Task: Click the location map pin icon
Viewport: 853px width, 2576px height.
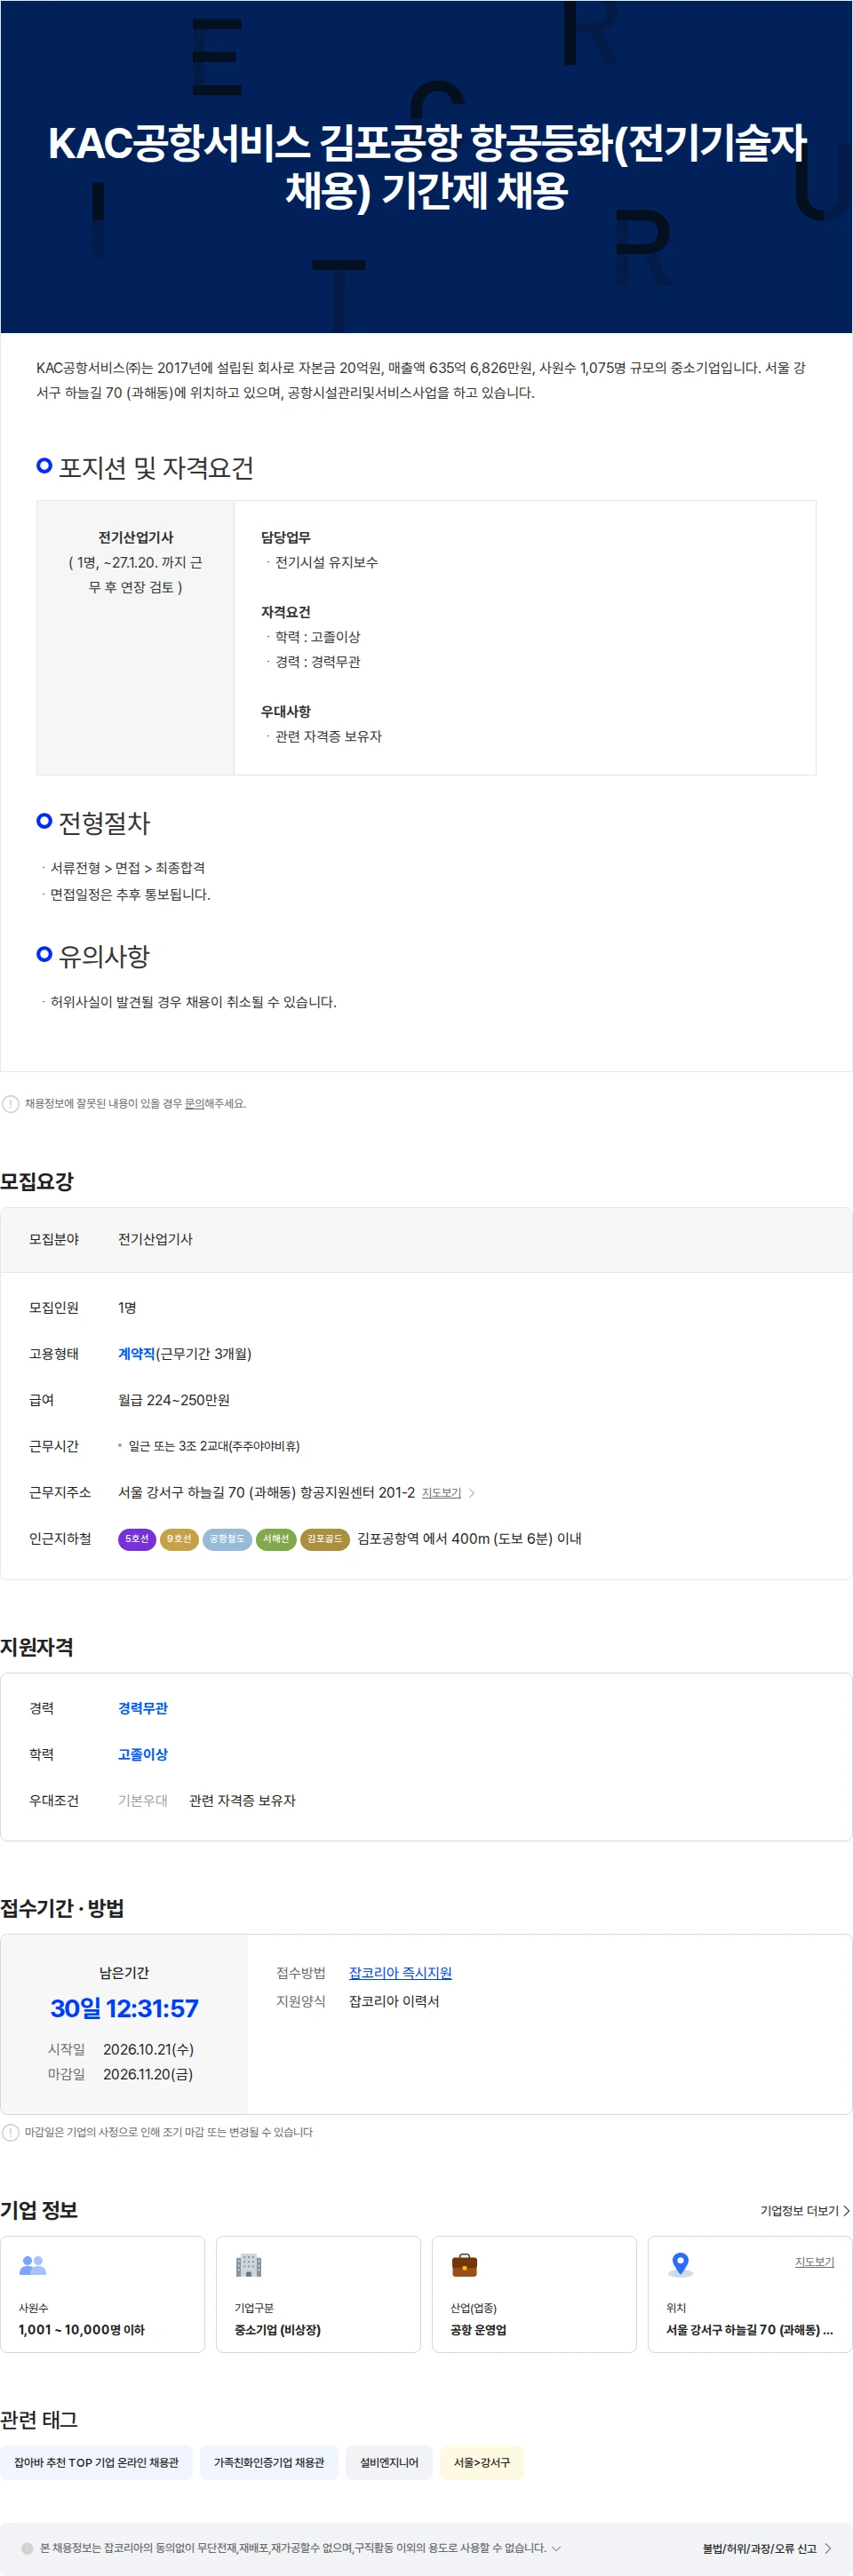Action: click(680, 2263)
